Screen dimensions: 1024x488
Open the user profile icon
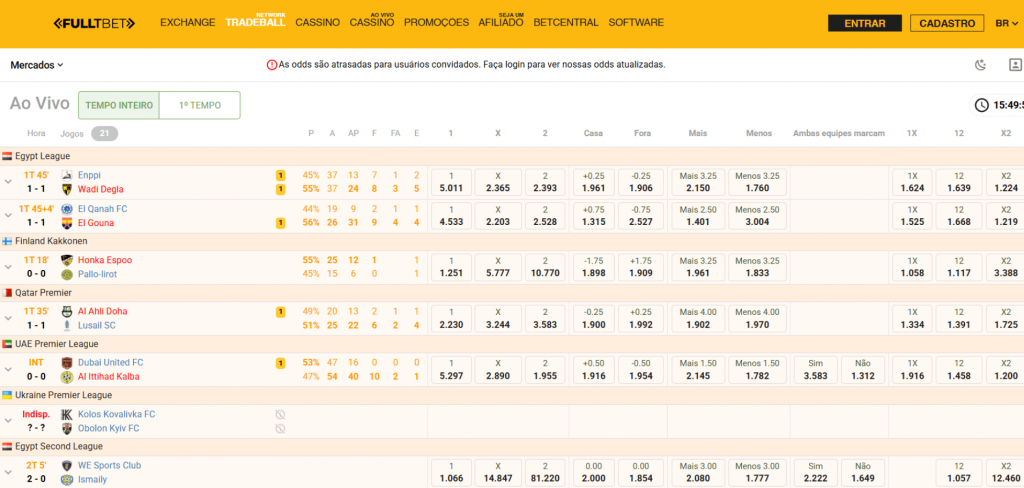[1016, 65]
